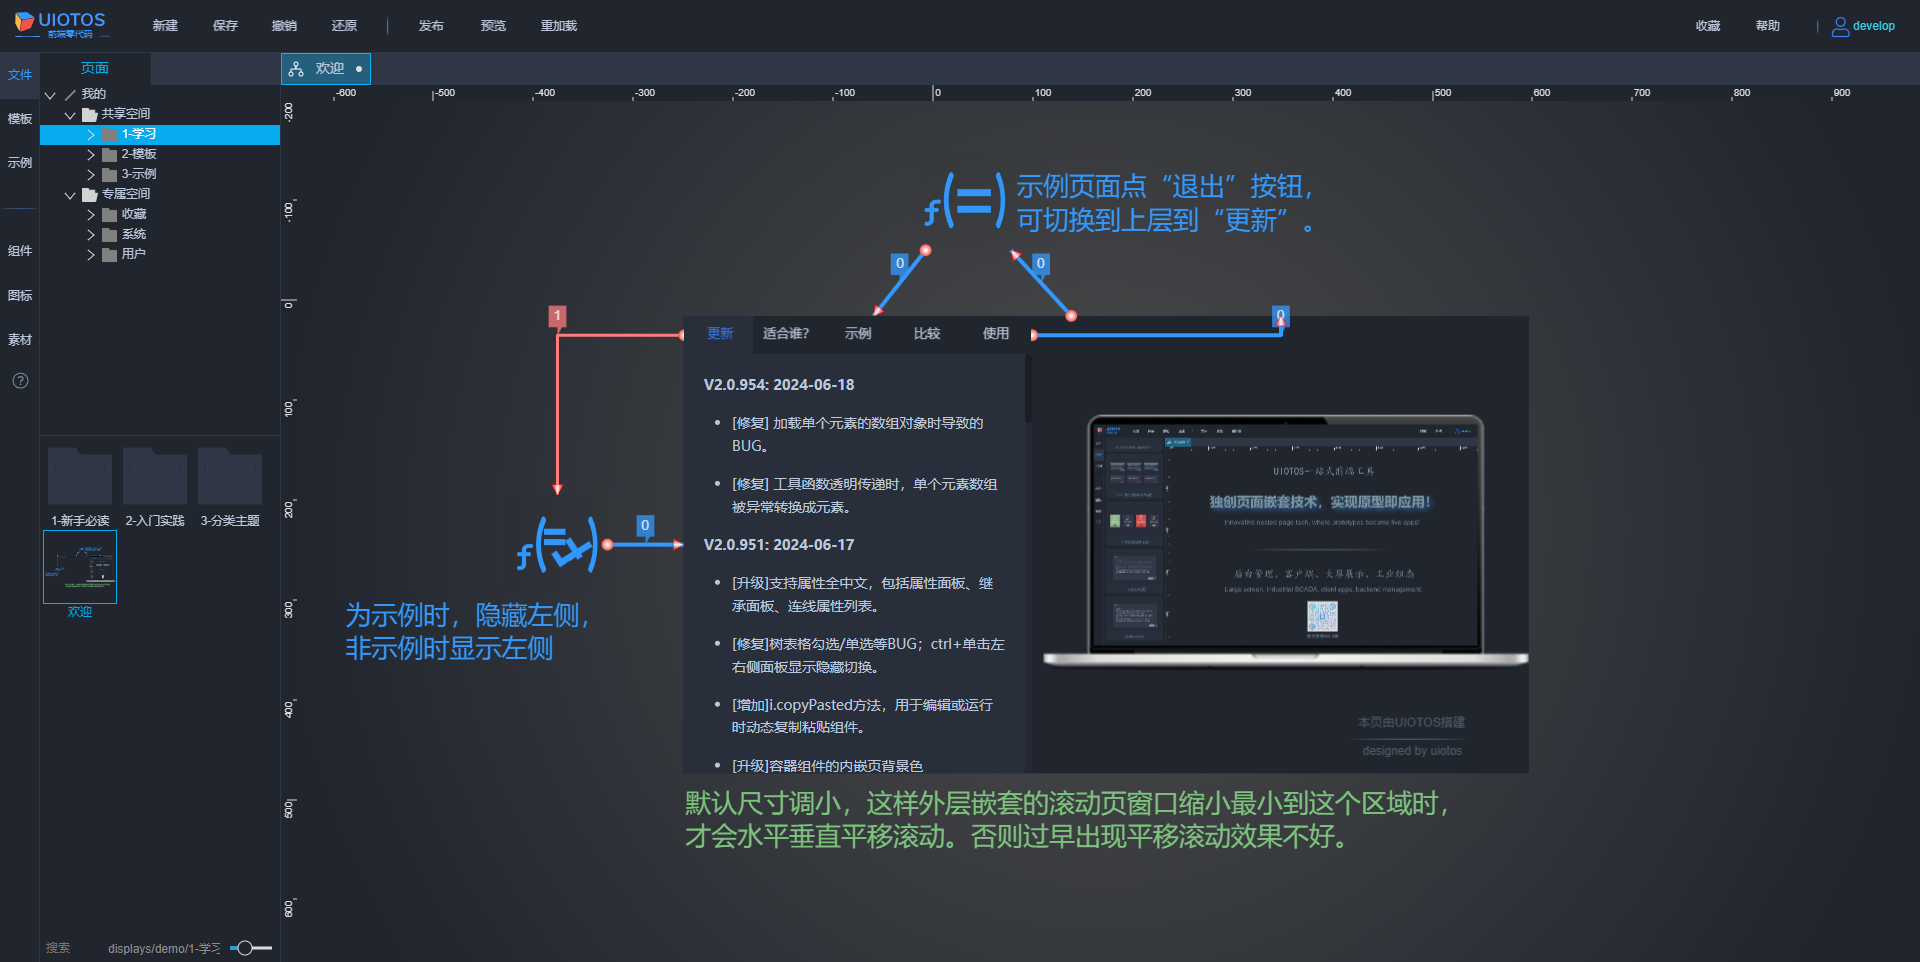Click 重加载 to reload
This screenshot has height=962, width=1920.
559,26
